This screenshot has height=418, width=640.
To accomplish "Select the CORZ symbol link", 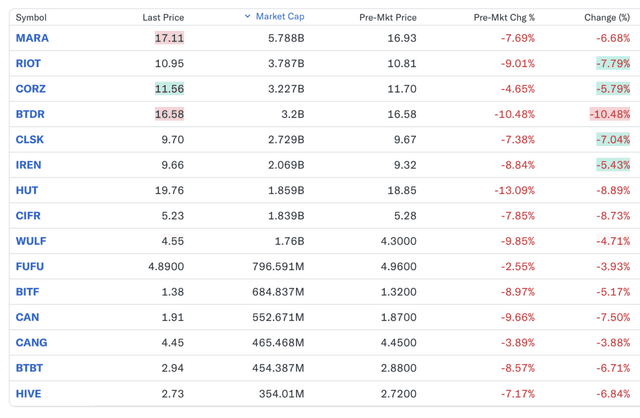I will point(31,89).
